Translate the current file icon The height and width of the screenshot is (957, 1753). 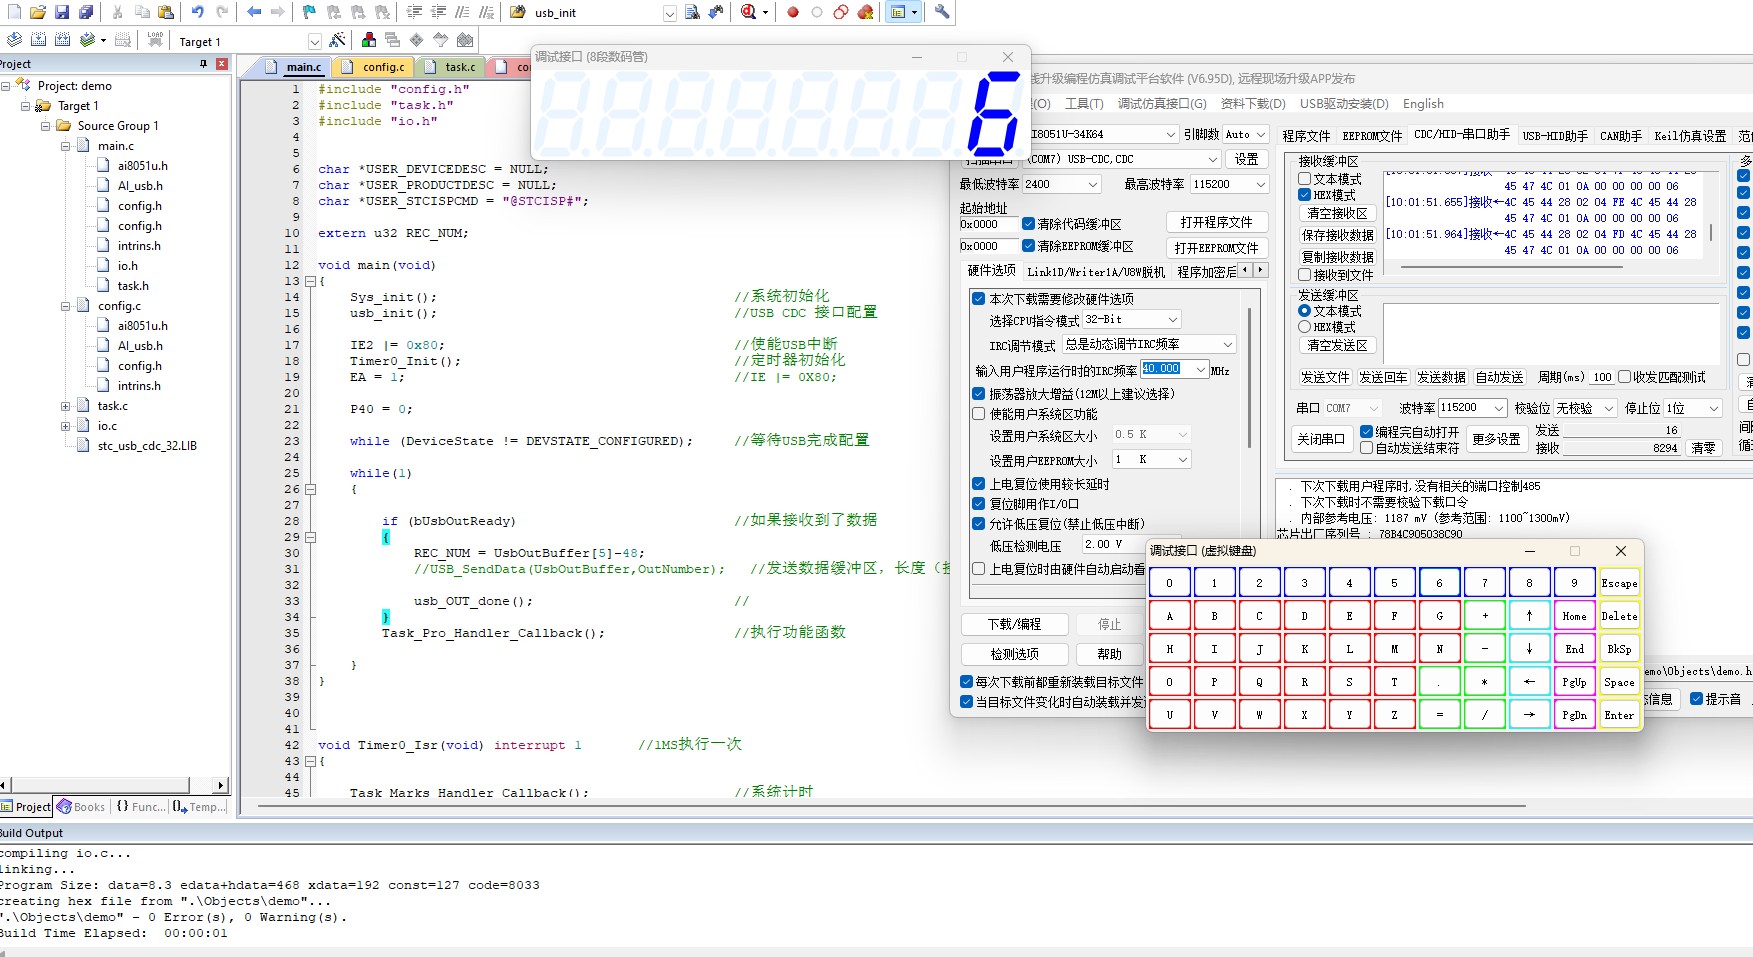14,40
